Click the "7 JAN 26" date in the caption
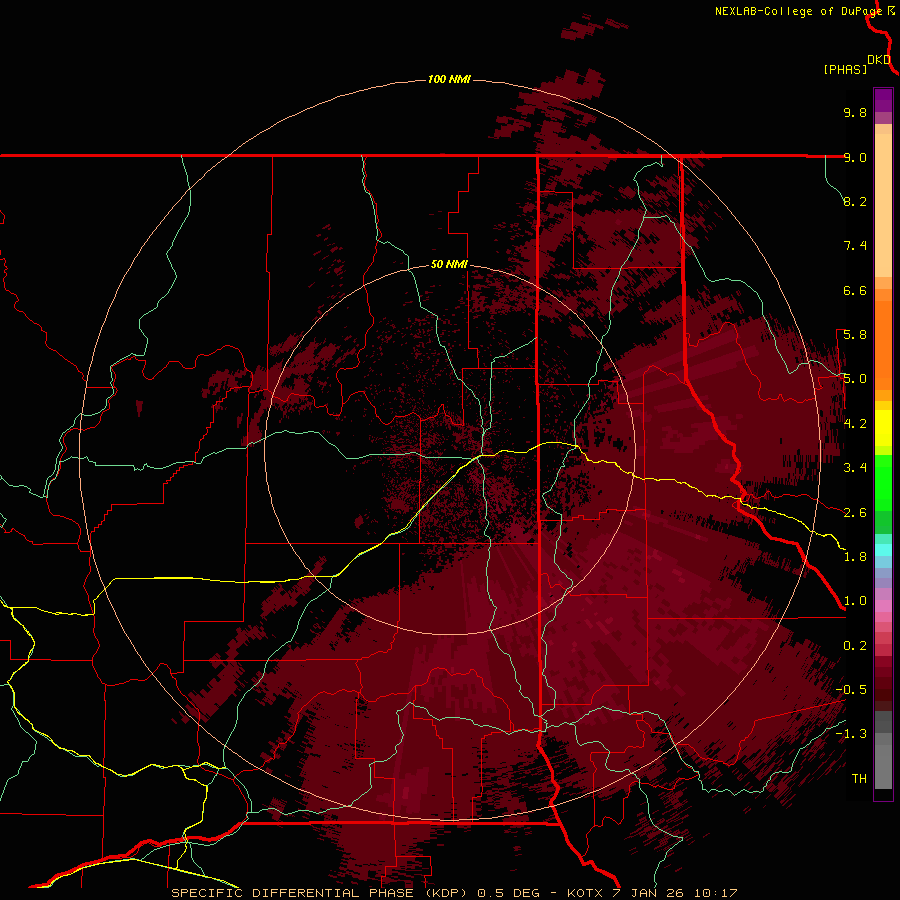Screen dimensions: 900x900 click(648, 893)
